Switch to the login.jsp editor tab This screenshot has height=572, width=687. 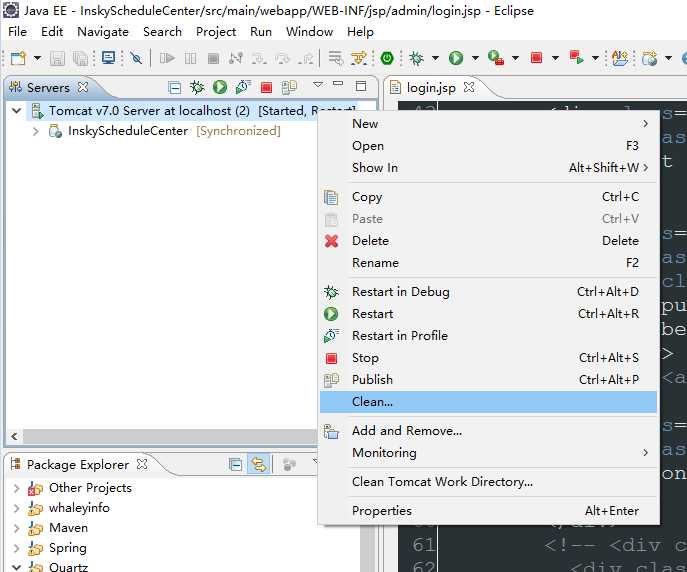click(x=431, y=88)
